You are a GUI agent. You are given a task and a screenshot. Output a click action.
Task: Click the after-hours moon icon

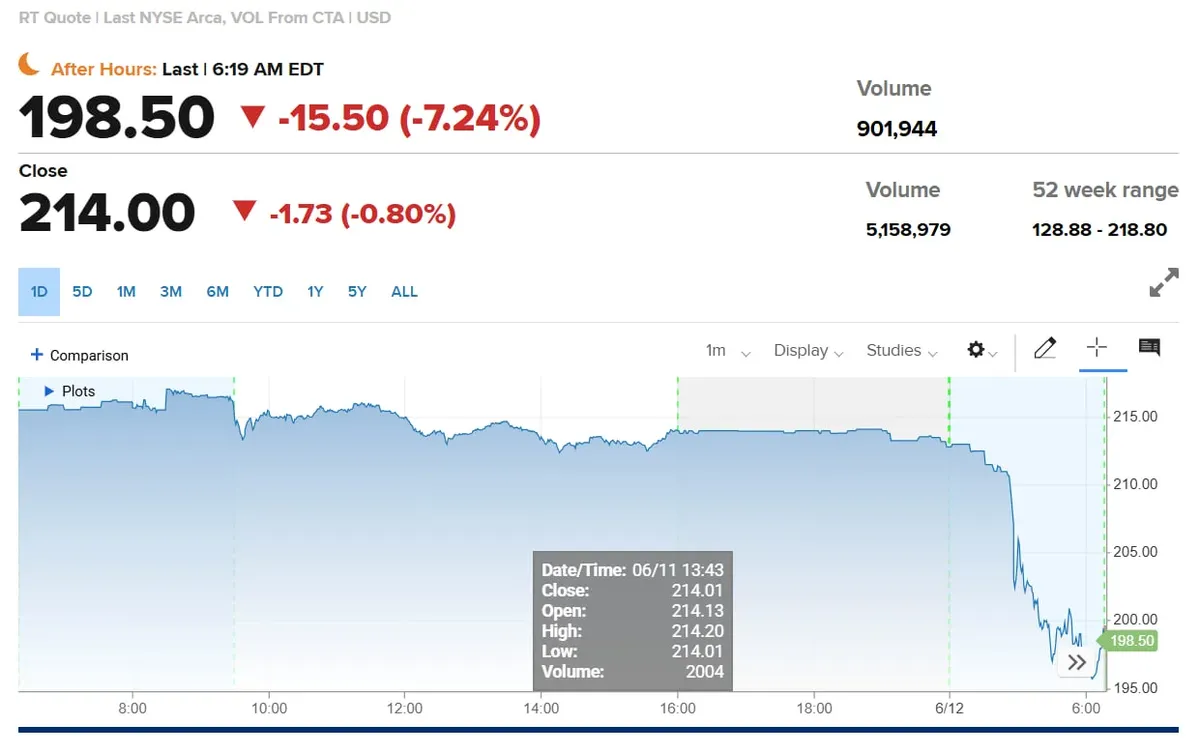(x=30, y=66)
